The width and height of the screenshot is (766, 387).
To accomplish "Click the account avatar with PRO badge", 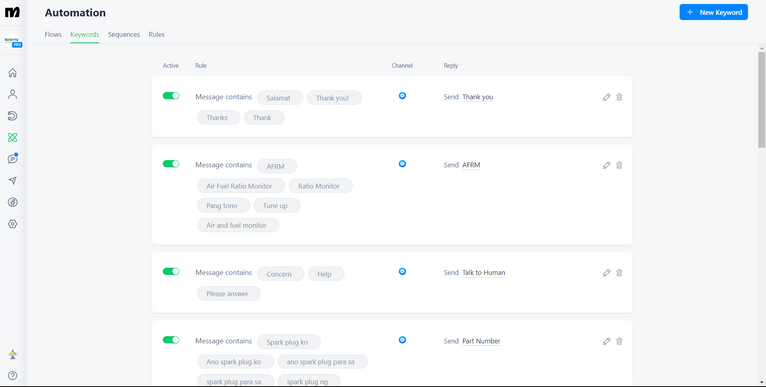I will click(x=13, y=41).
